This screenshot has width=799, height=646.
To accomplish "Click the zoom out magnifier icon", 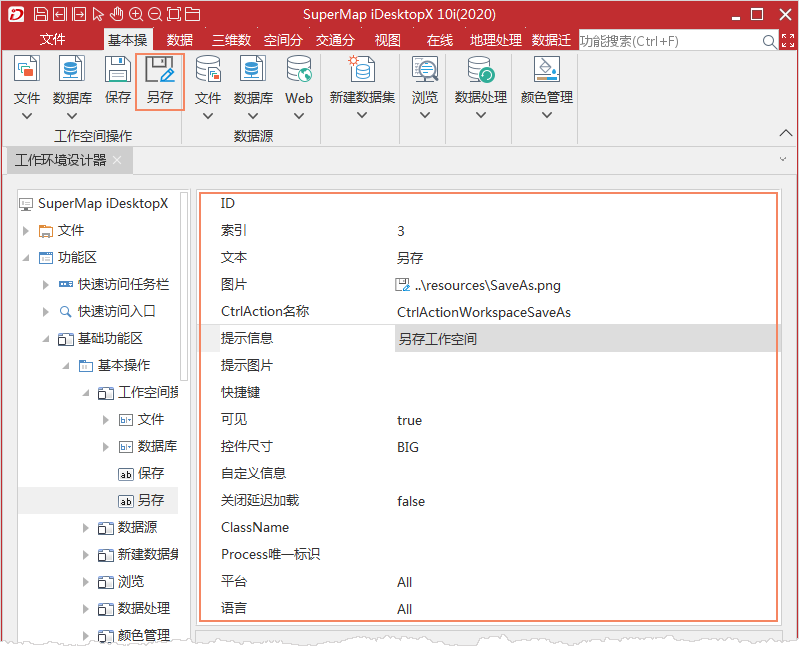I will (x=156, y=14).
